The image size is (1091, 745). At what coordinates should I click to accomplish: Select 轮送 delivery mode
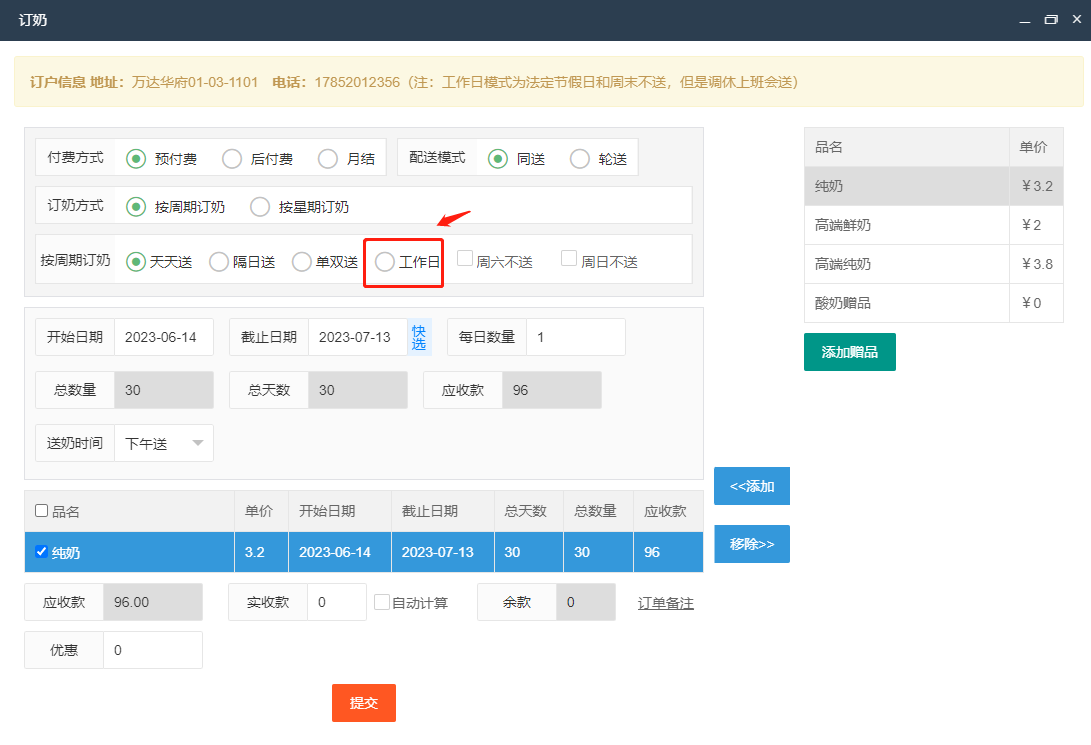(x=580, y=158)
